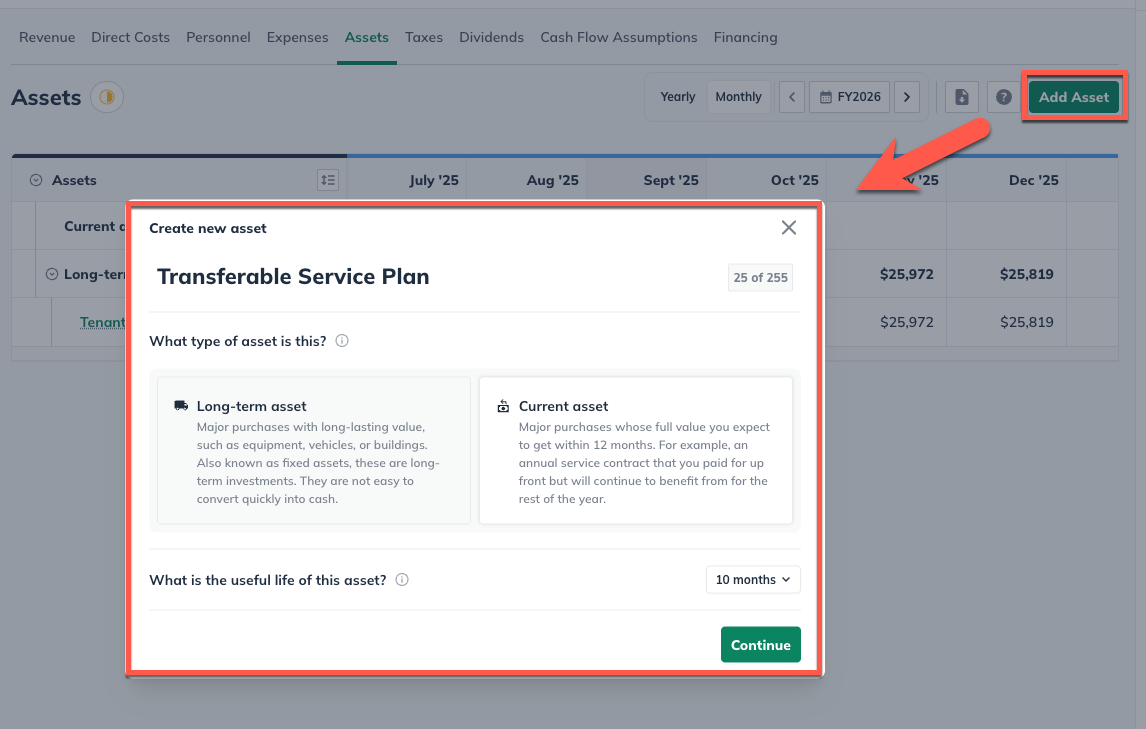Select the Current asset option
Image resolution: width=1146 pixels, height=729 pixels.
636,450
